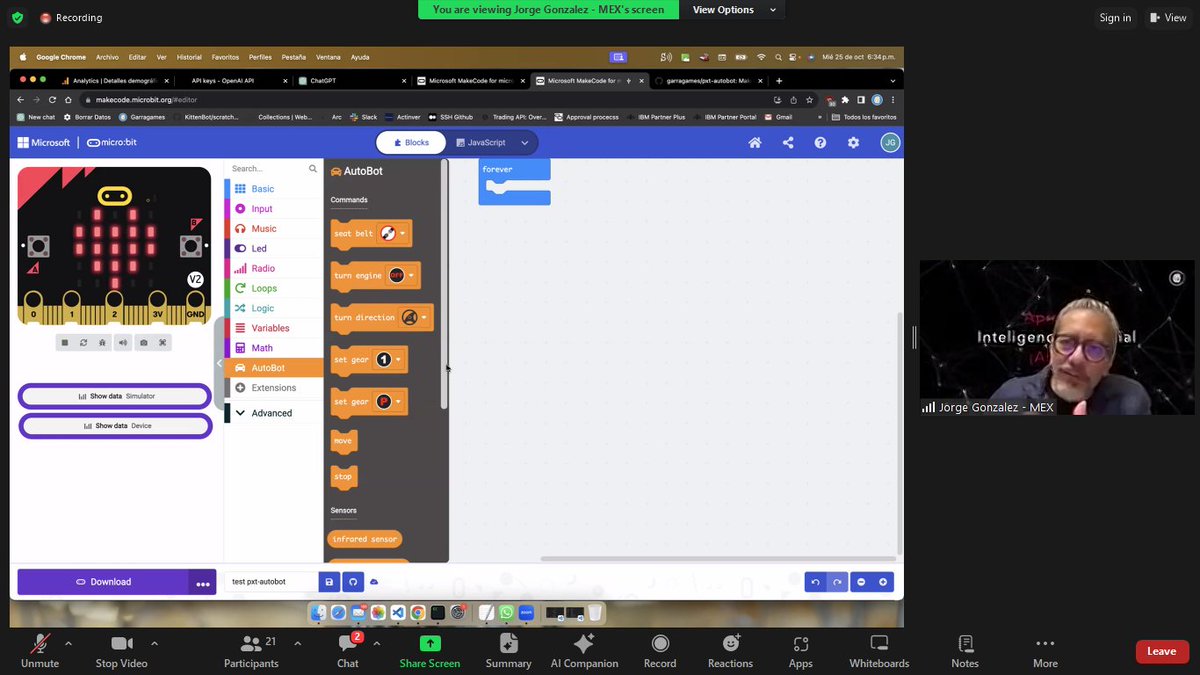Viewport: 1200px width, 675px height.
Task: Click the cloud sync status icon
Action: click(x=374, y=582)
